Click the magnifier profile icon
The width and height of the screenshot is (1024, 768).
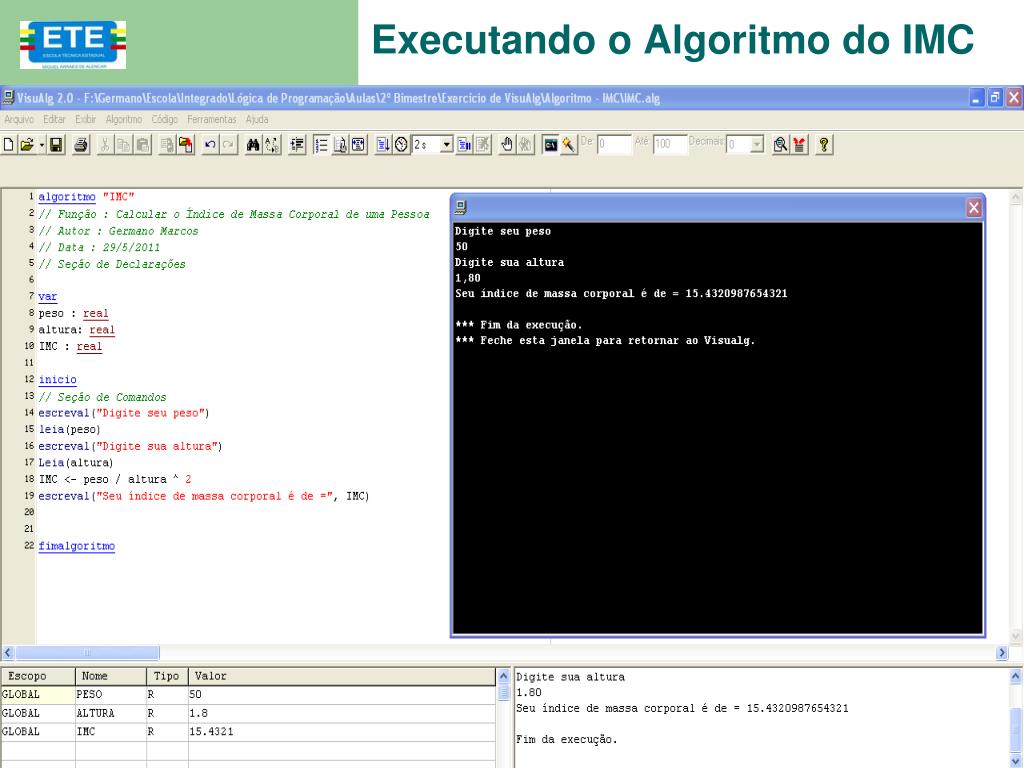tap(780, 144)
